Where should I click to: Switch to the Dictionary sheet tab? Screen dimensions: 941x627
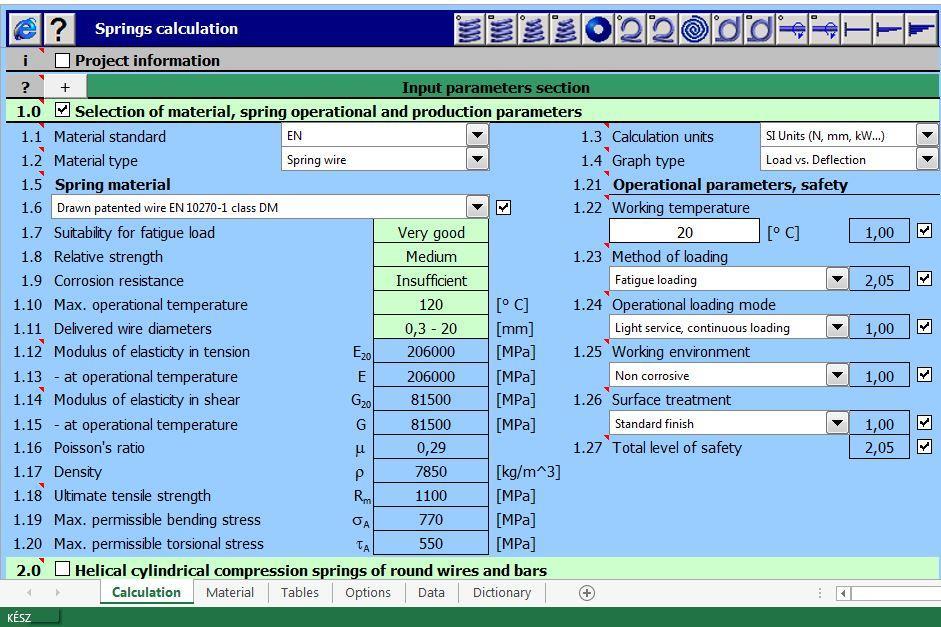pyautogui.click(x=502, y=592)
